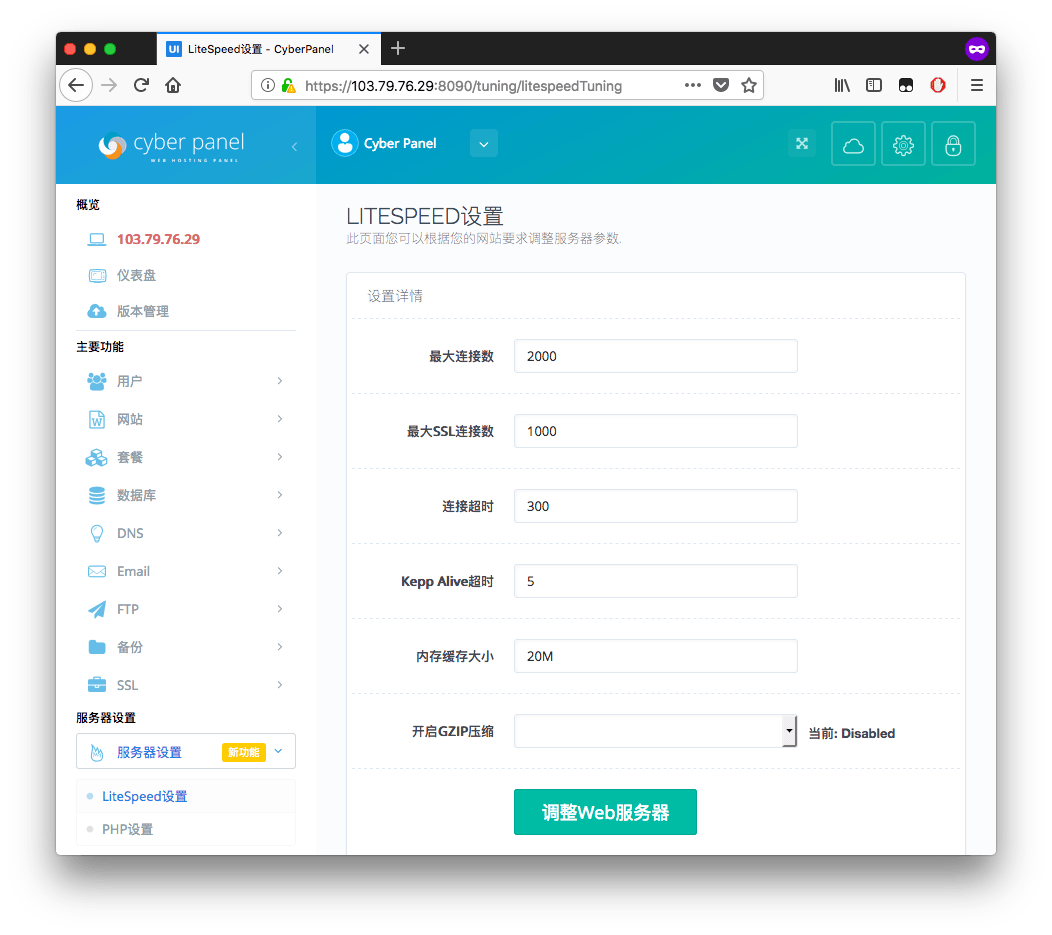The height and width of the screenshot is (935, 1052).
Task: Open a new browser tab
Action: tap(398, 48)
